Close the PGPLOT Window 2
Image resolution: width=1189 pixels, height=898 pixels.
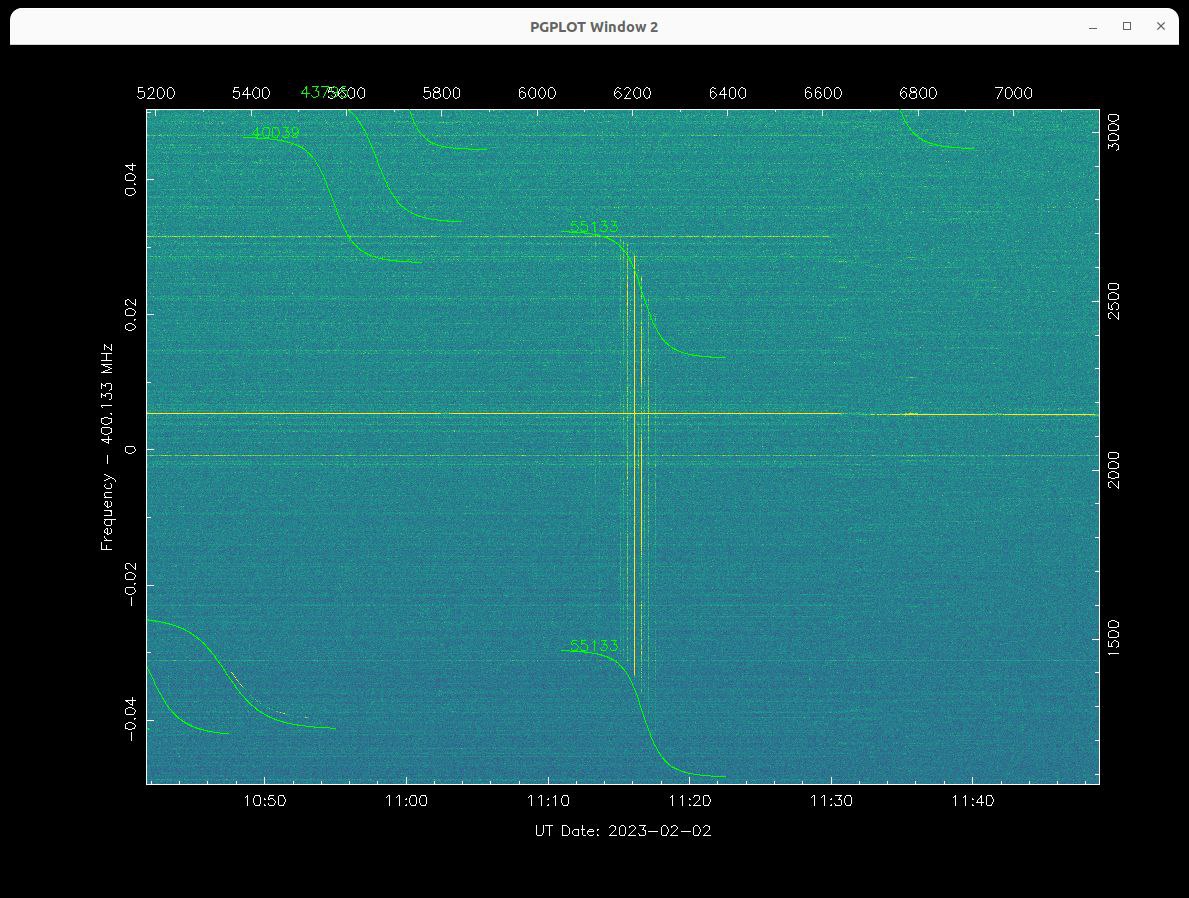click(1161, 27)
